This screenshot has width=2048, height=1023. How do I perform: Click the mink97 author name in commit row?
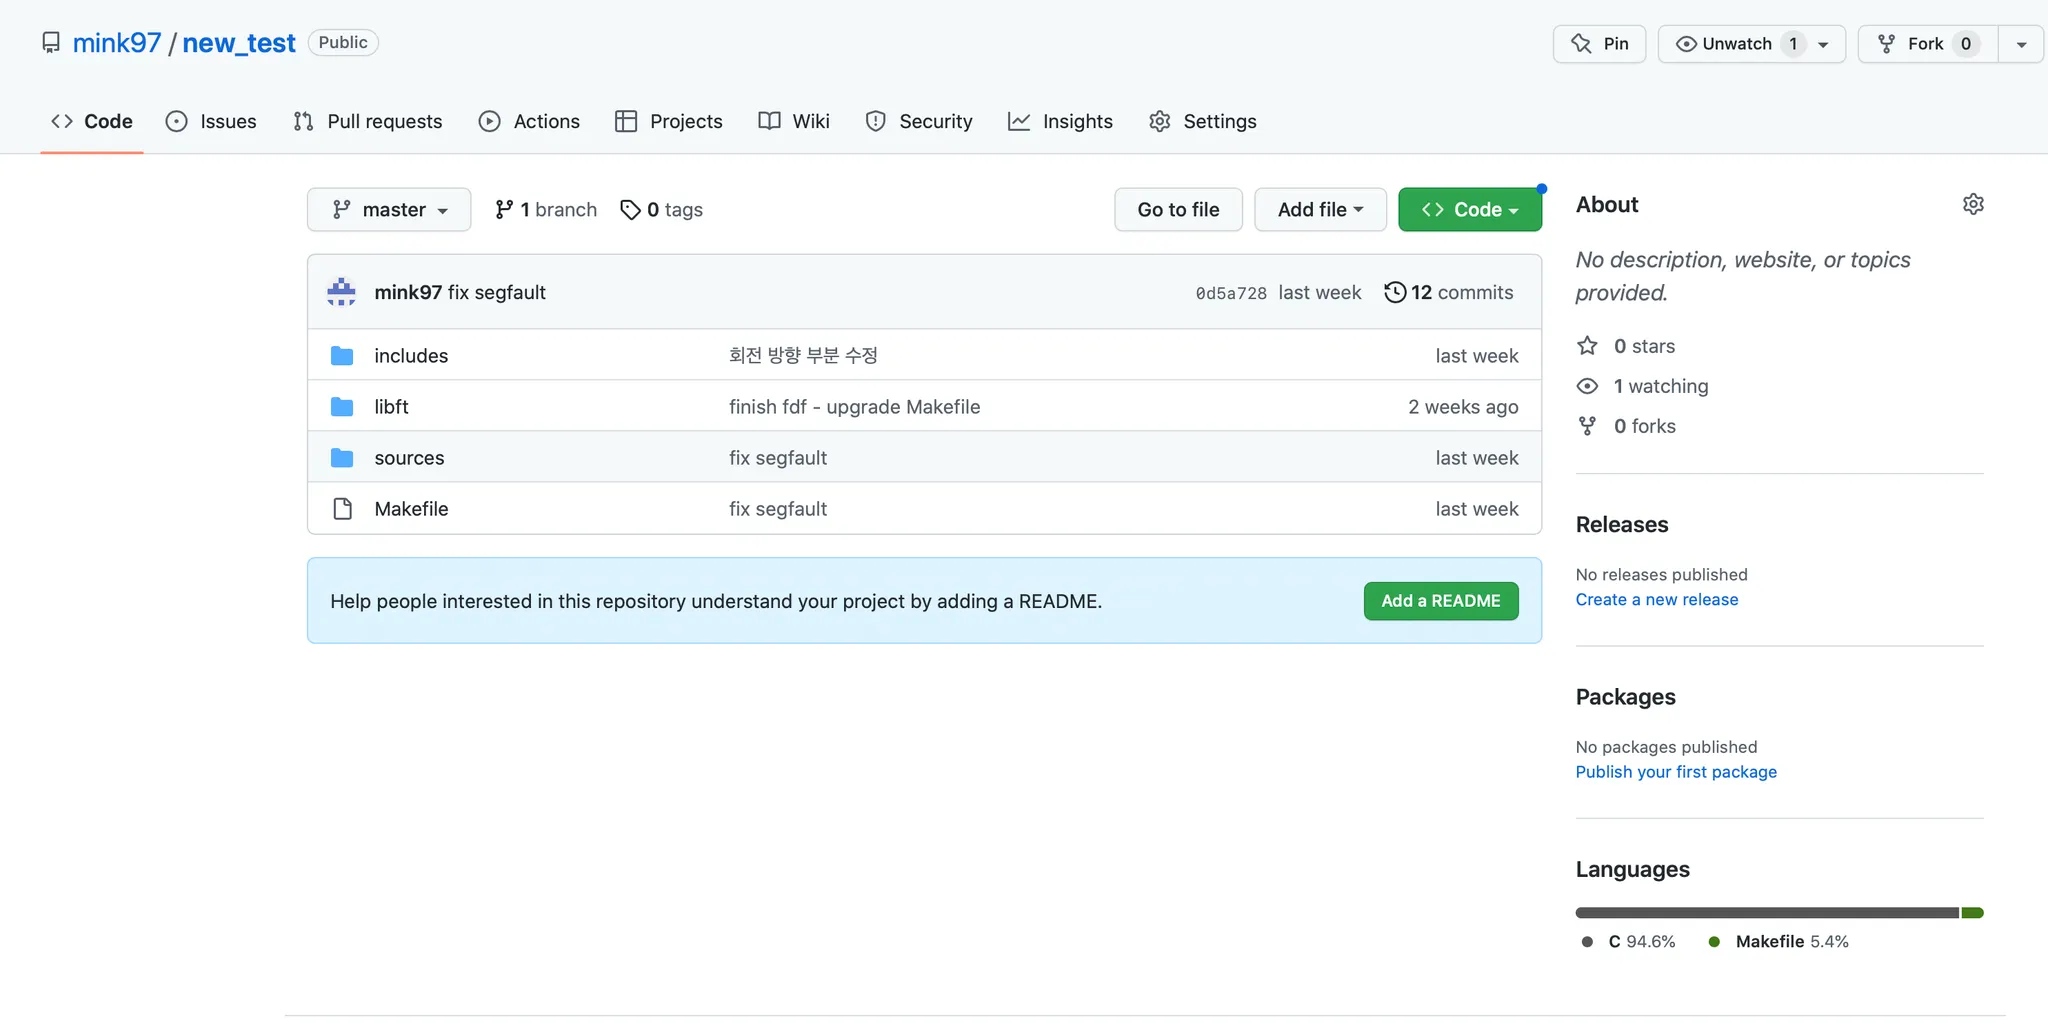click(x=408, y=292)
